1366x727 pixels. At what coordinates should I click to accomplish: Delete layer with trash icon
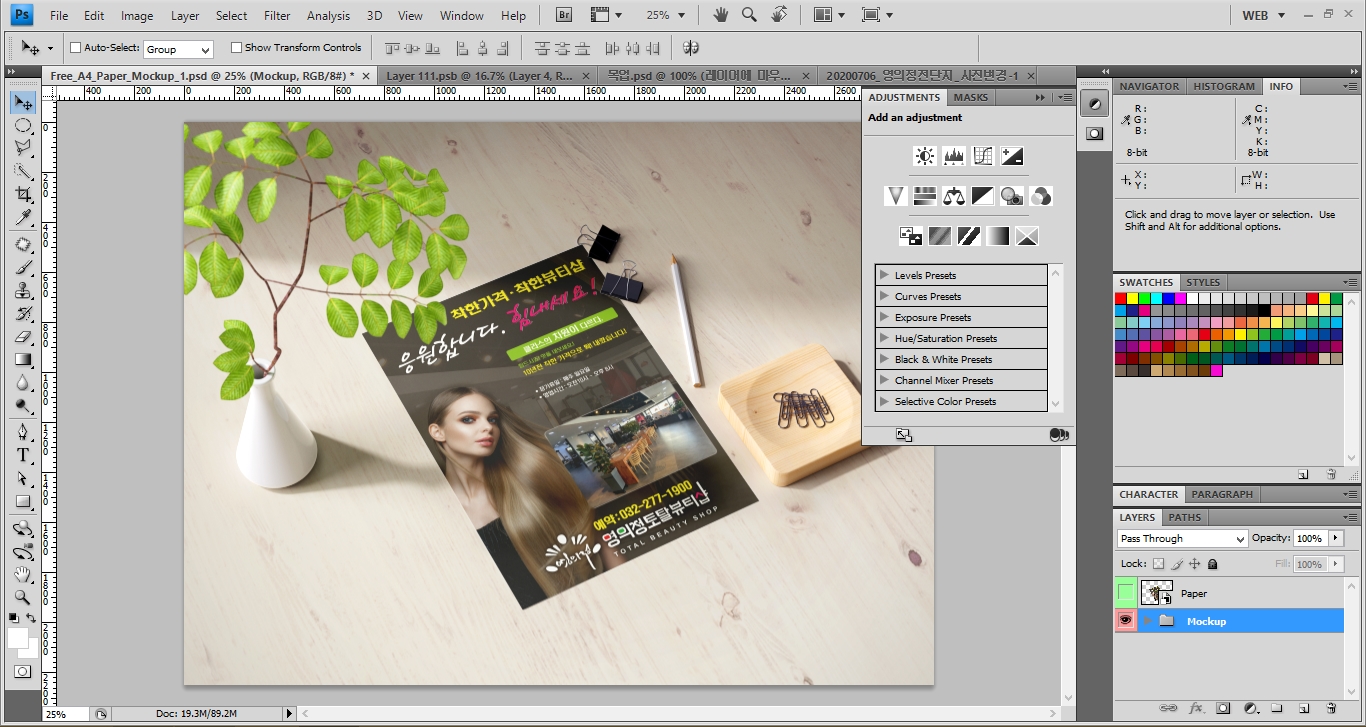(x=1331, y=708)
